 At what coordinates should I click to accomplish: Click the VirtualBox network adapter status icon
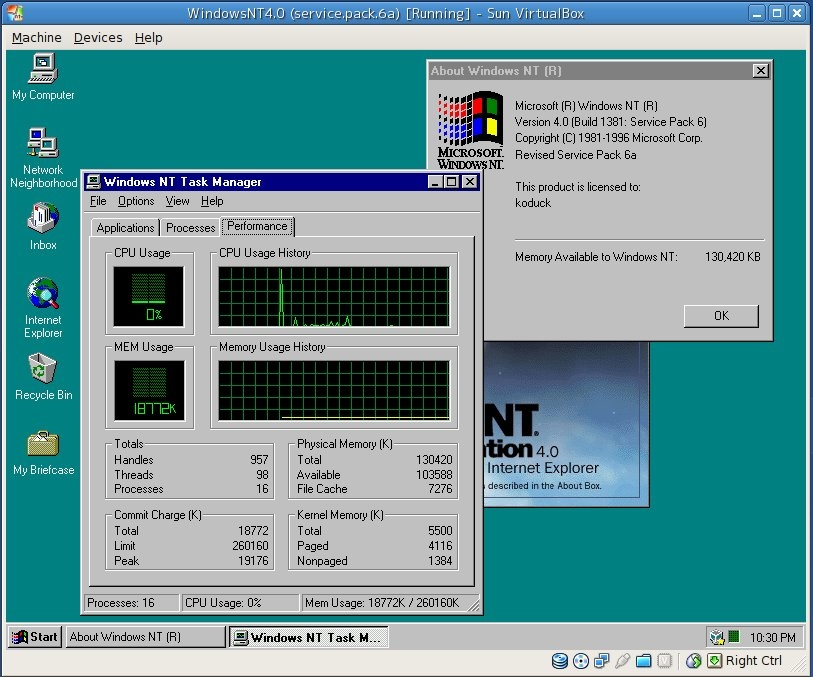tap(602, 661)
